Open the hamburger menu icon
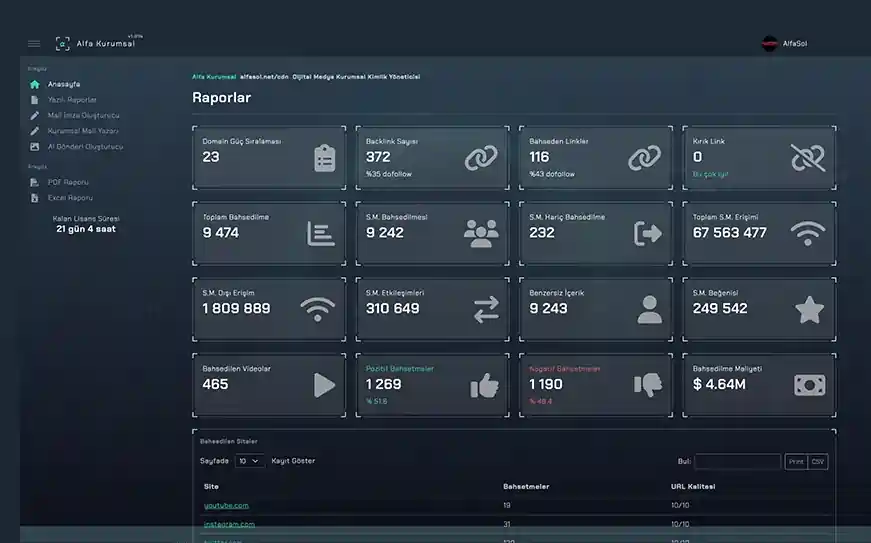The image size is (871, 543). 34,43
